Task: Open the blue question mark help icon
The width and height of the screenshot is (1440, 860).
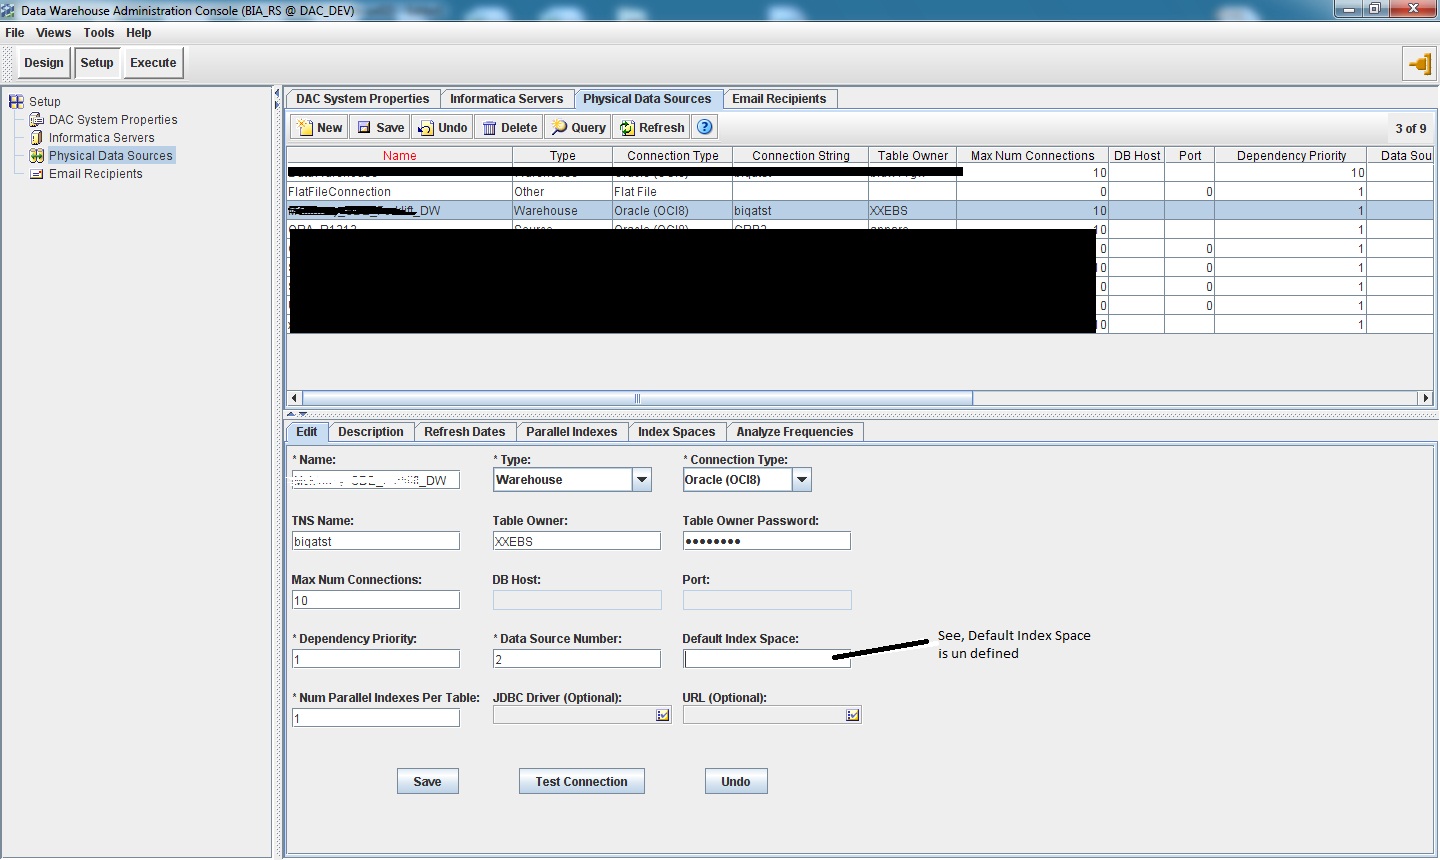Action: pyautogui.click(x=705, y=127)
